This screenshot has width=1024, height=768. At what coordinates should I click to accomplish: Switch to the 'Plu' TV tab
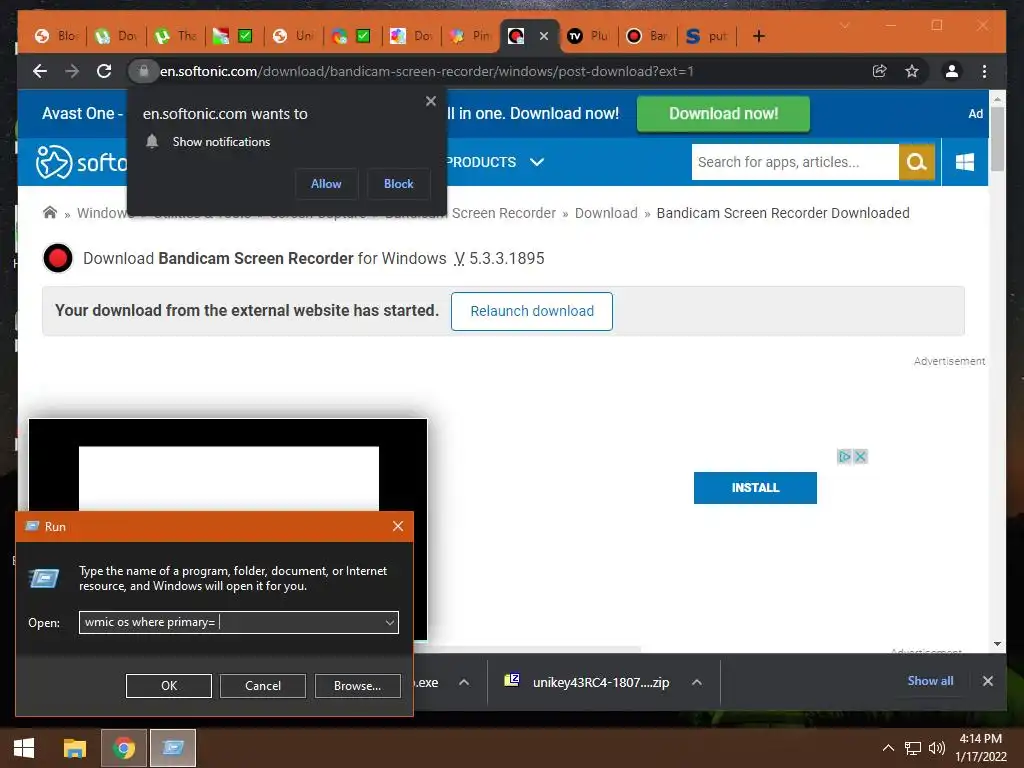point(588,36)
